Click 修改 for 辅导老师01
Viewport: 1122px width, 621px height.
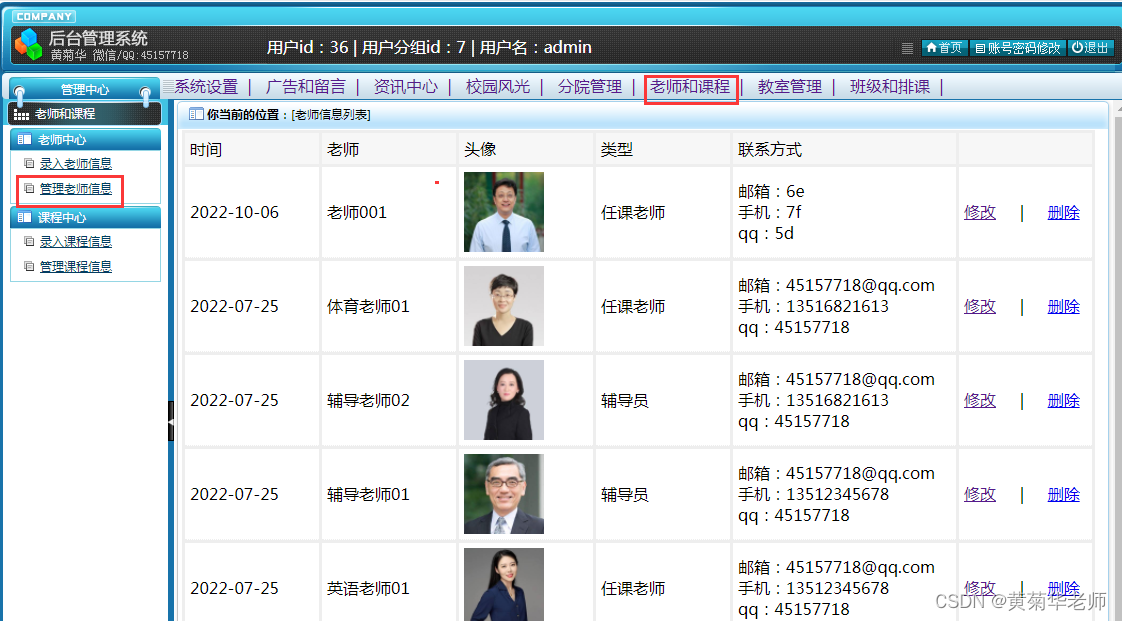[980, 494]
